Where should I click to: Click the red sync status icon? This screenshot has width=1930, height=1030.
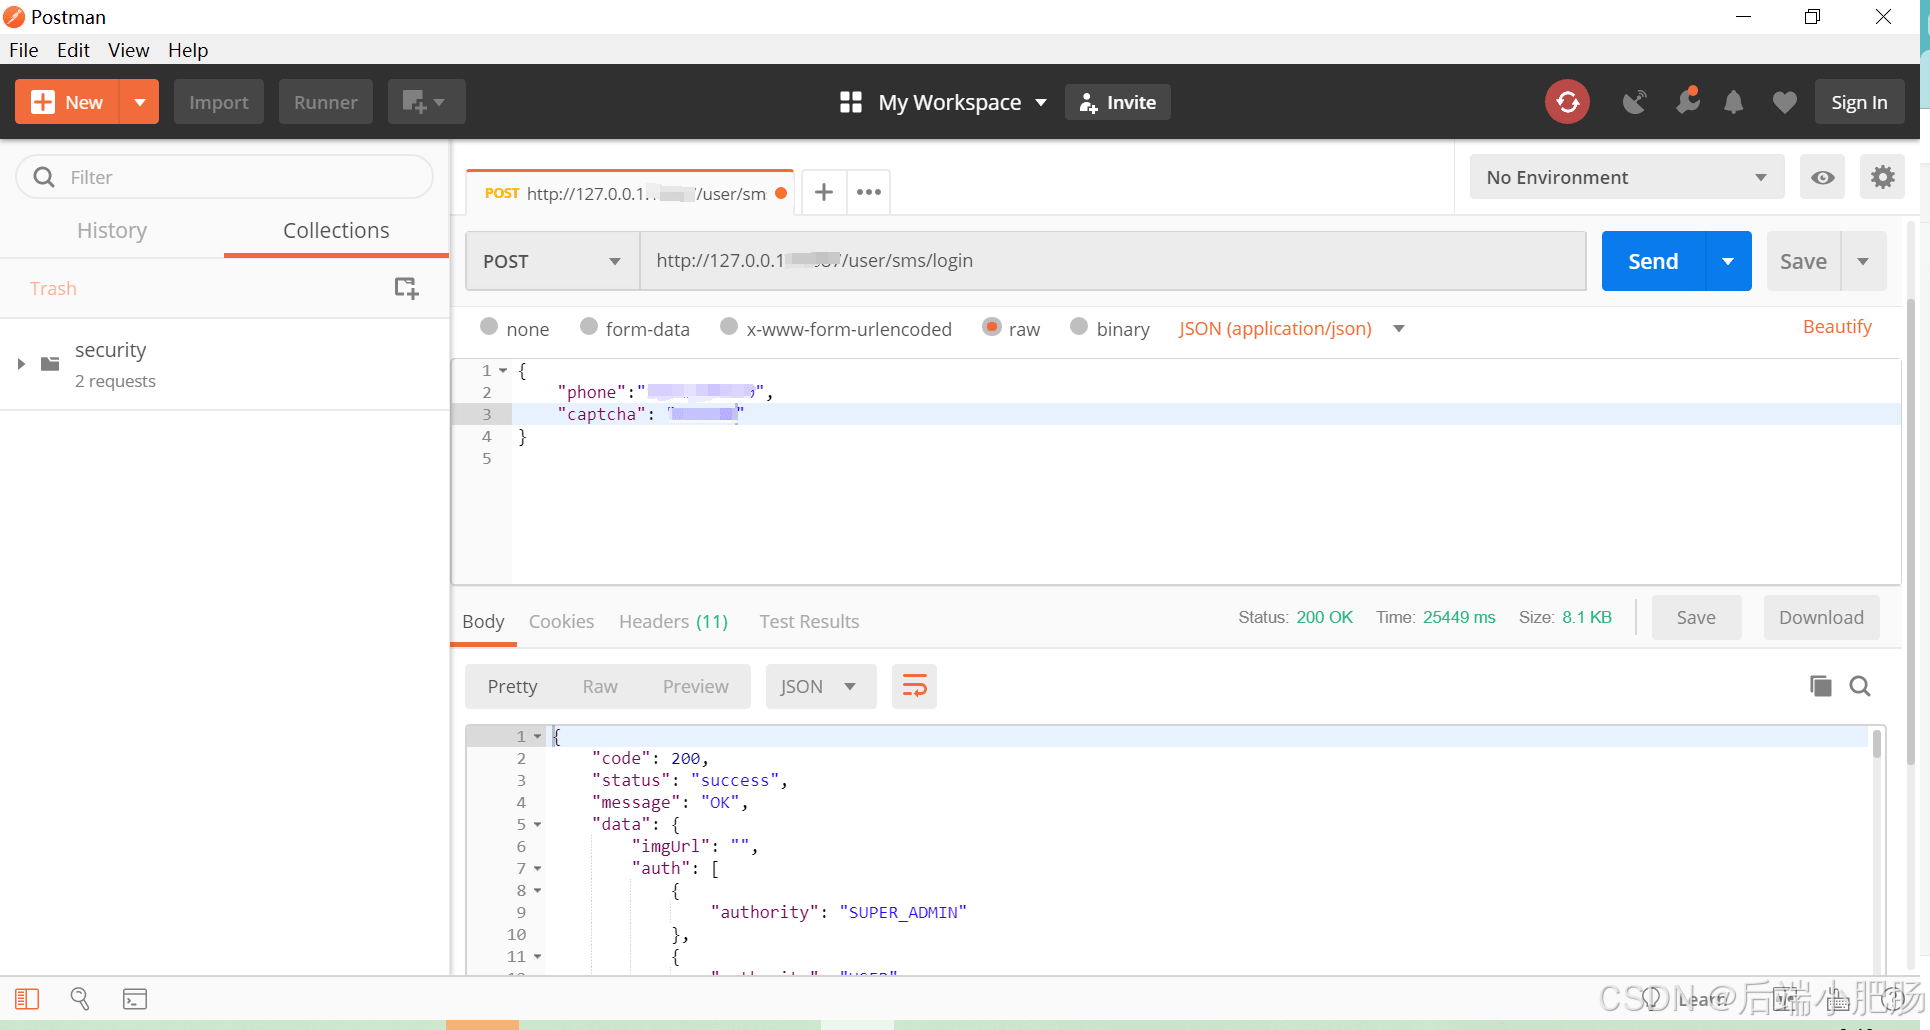click(x=1567, y=102)
